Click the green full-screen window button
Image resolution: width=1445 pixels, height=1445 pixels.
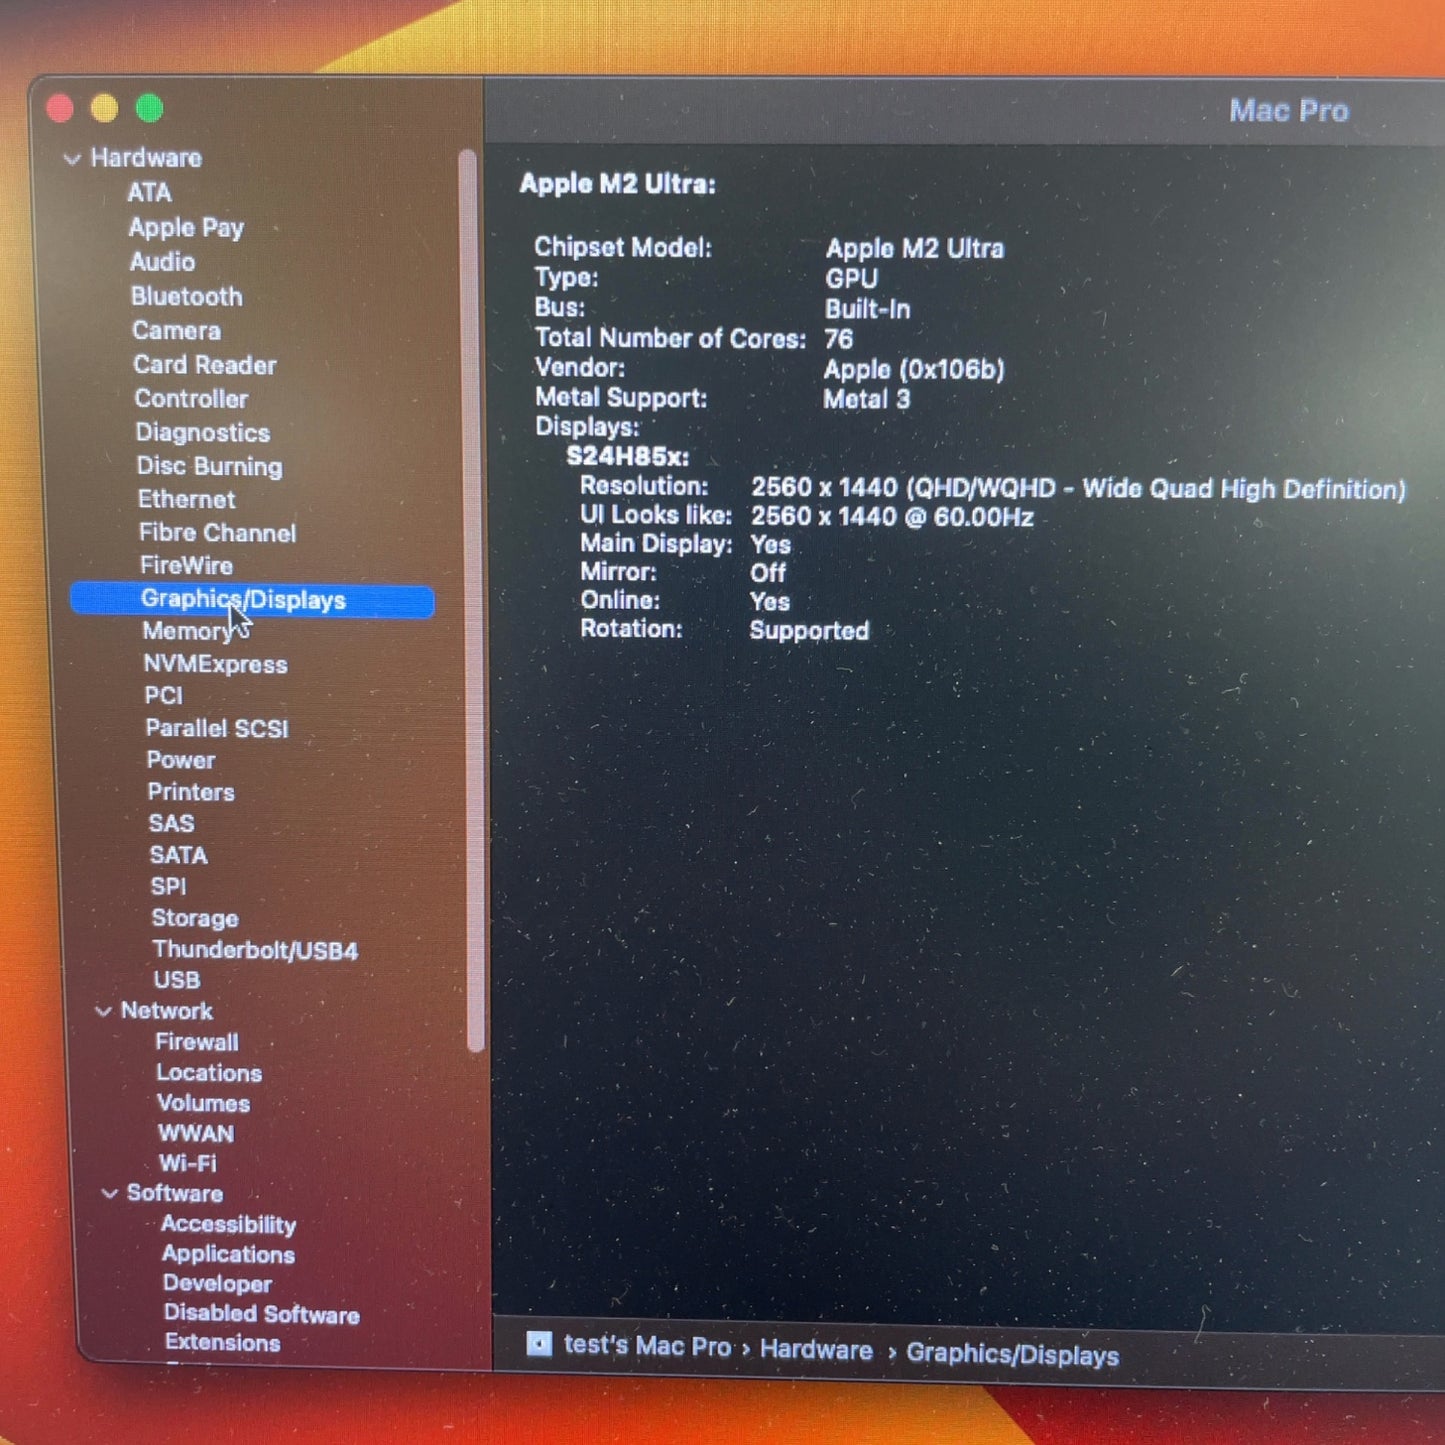point(150,108)
